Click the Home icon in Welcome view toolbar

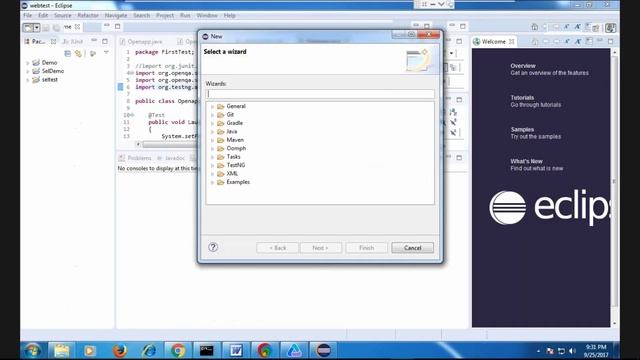(535, 42)
